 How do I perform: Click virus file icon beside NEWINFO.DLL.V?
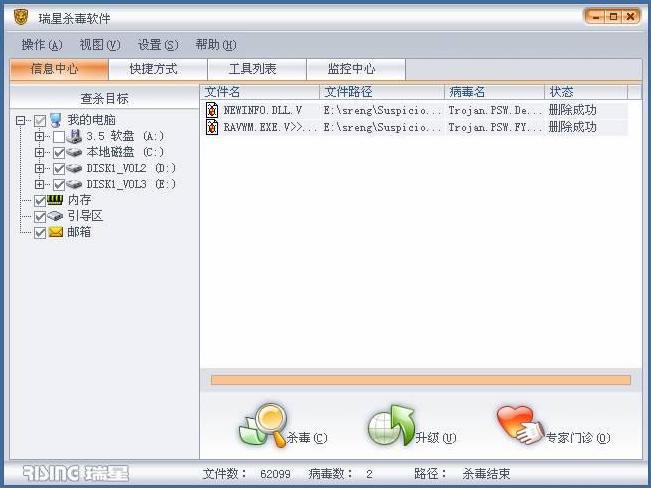(212, 110)
